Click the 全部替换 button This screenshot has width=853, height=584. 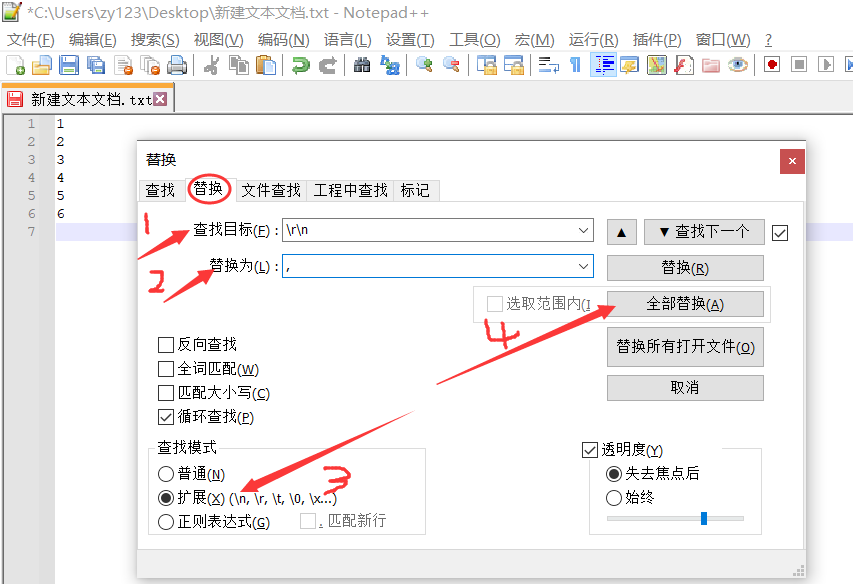click(x=685, y=304)
